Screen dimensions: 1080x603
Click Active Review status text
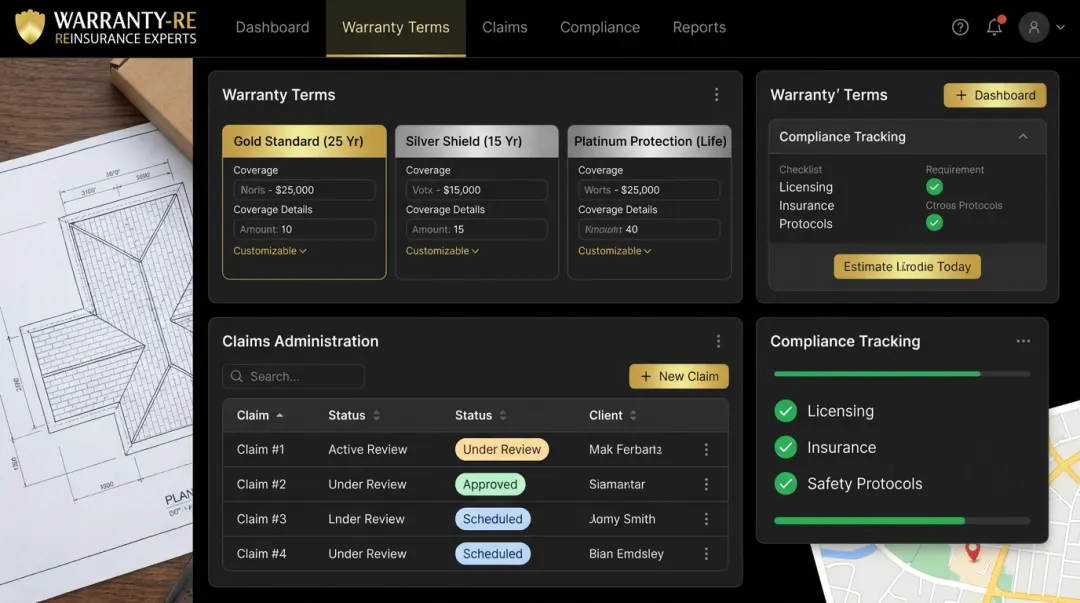(368, 449)
